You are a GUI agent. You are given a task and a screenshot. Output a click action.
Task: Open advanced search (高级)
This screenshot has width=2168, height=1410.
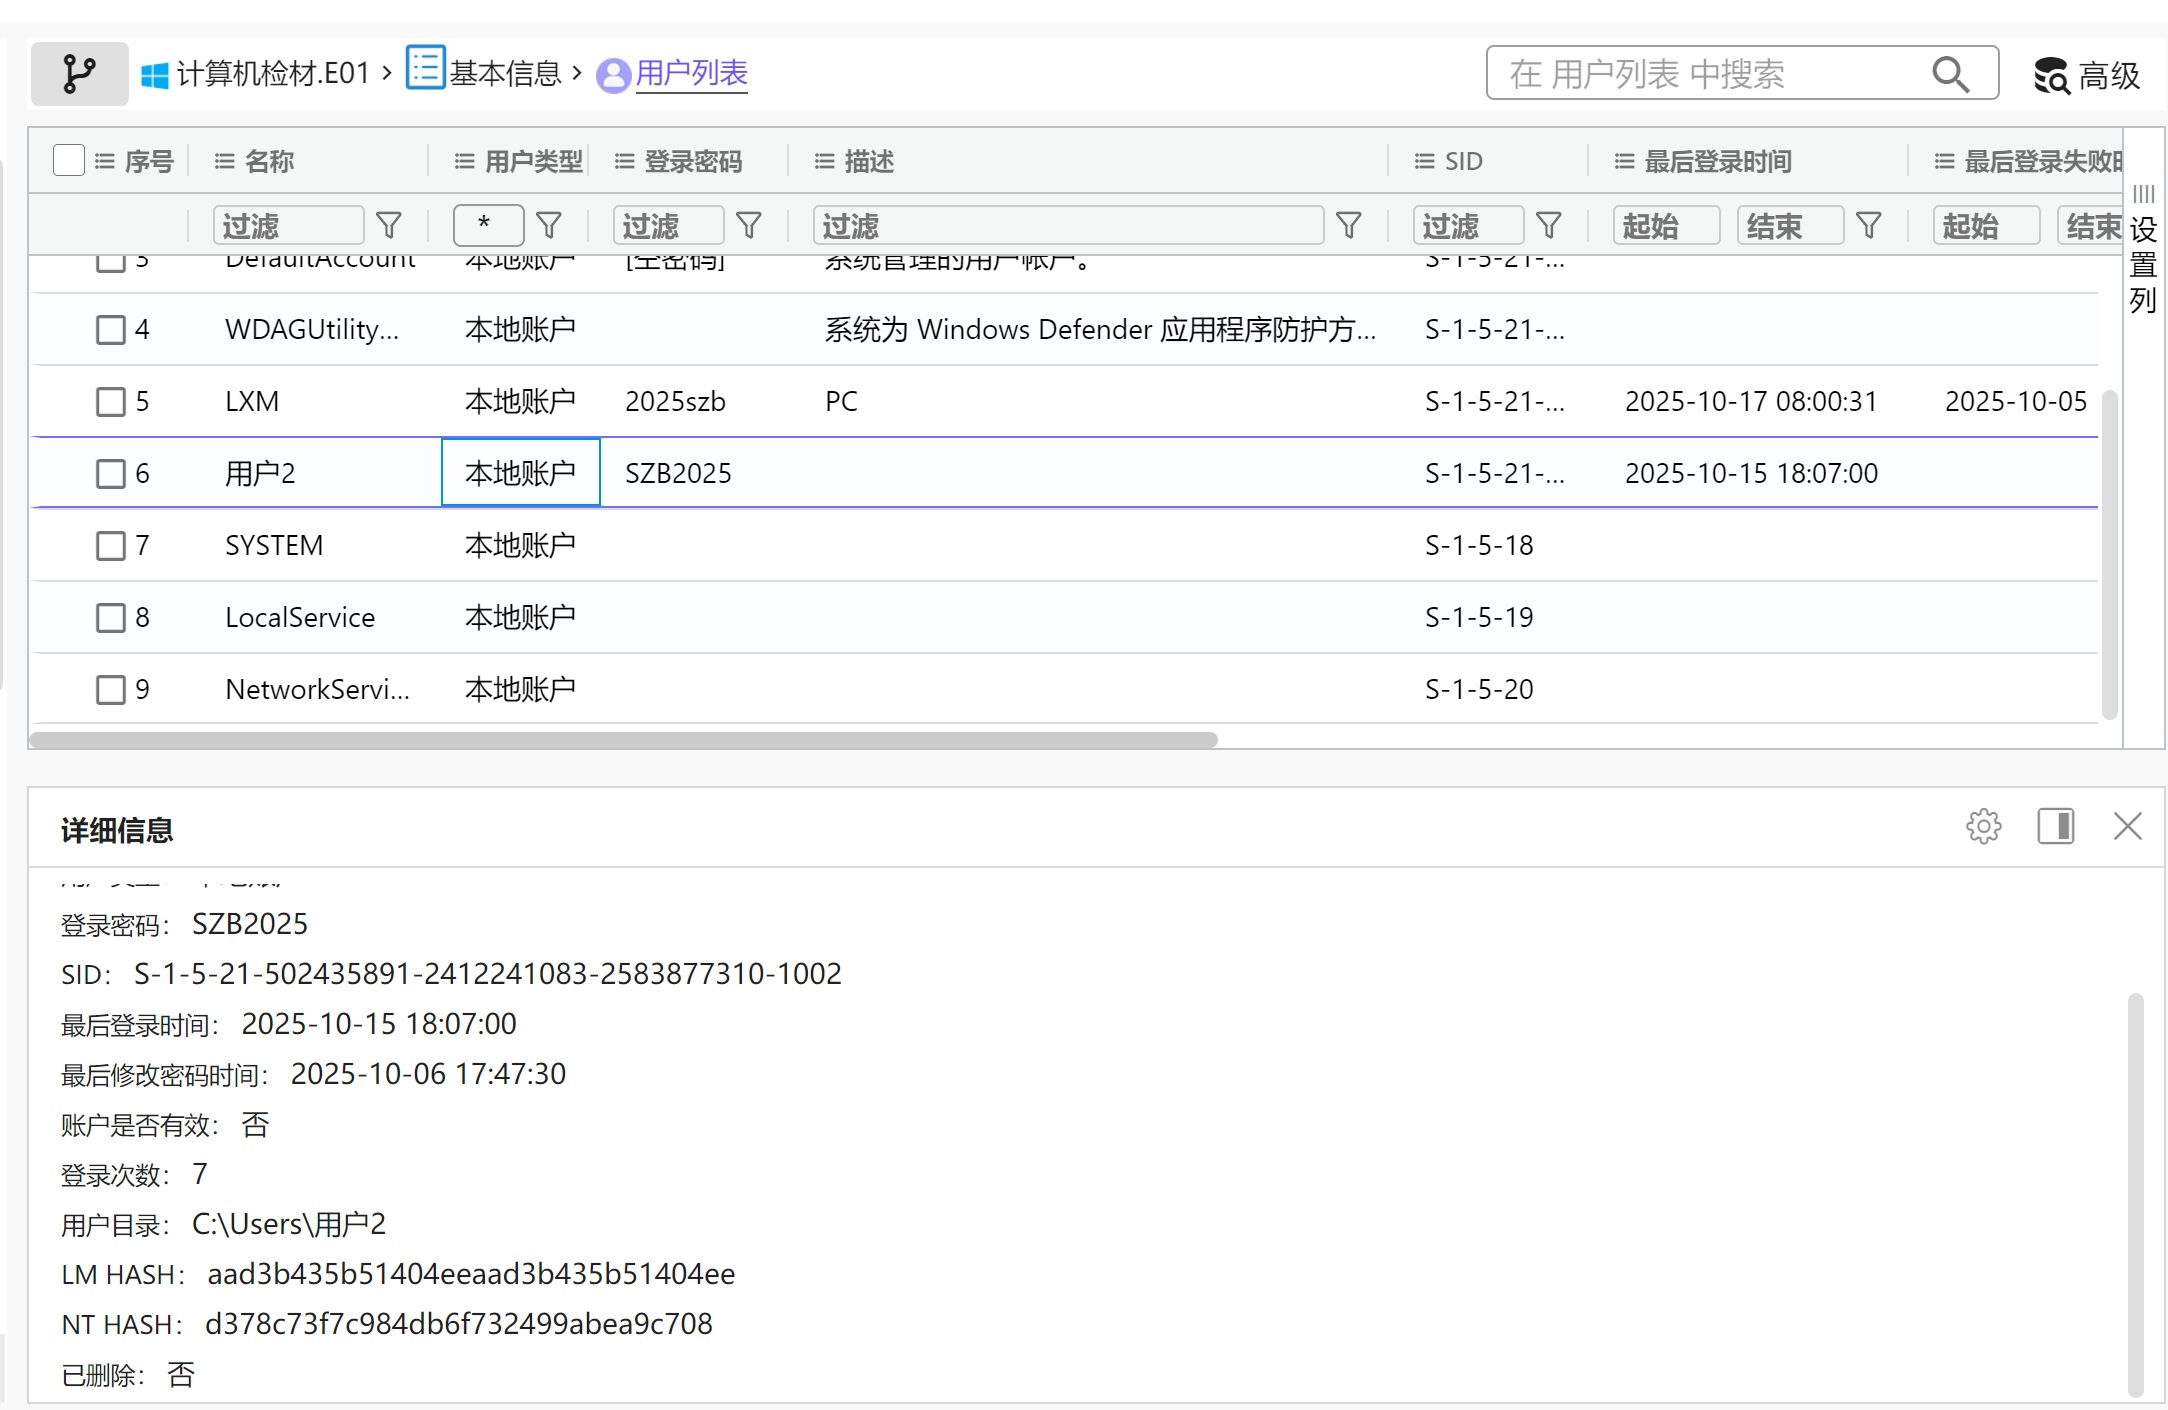click(2087, 75)
